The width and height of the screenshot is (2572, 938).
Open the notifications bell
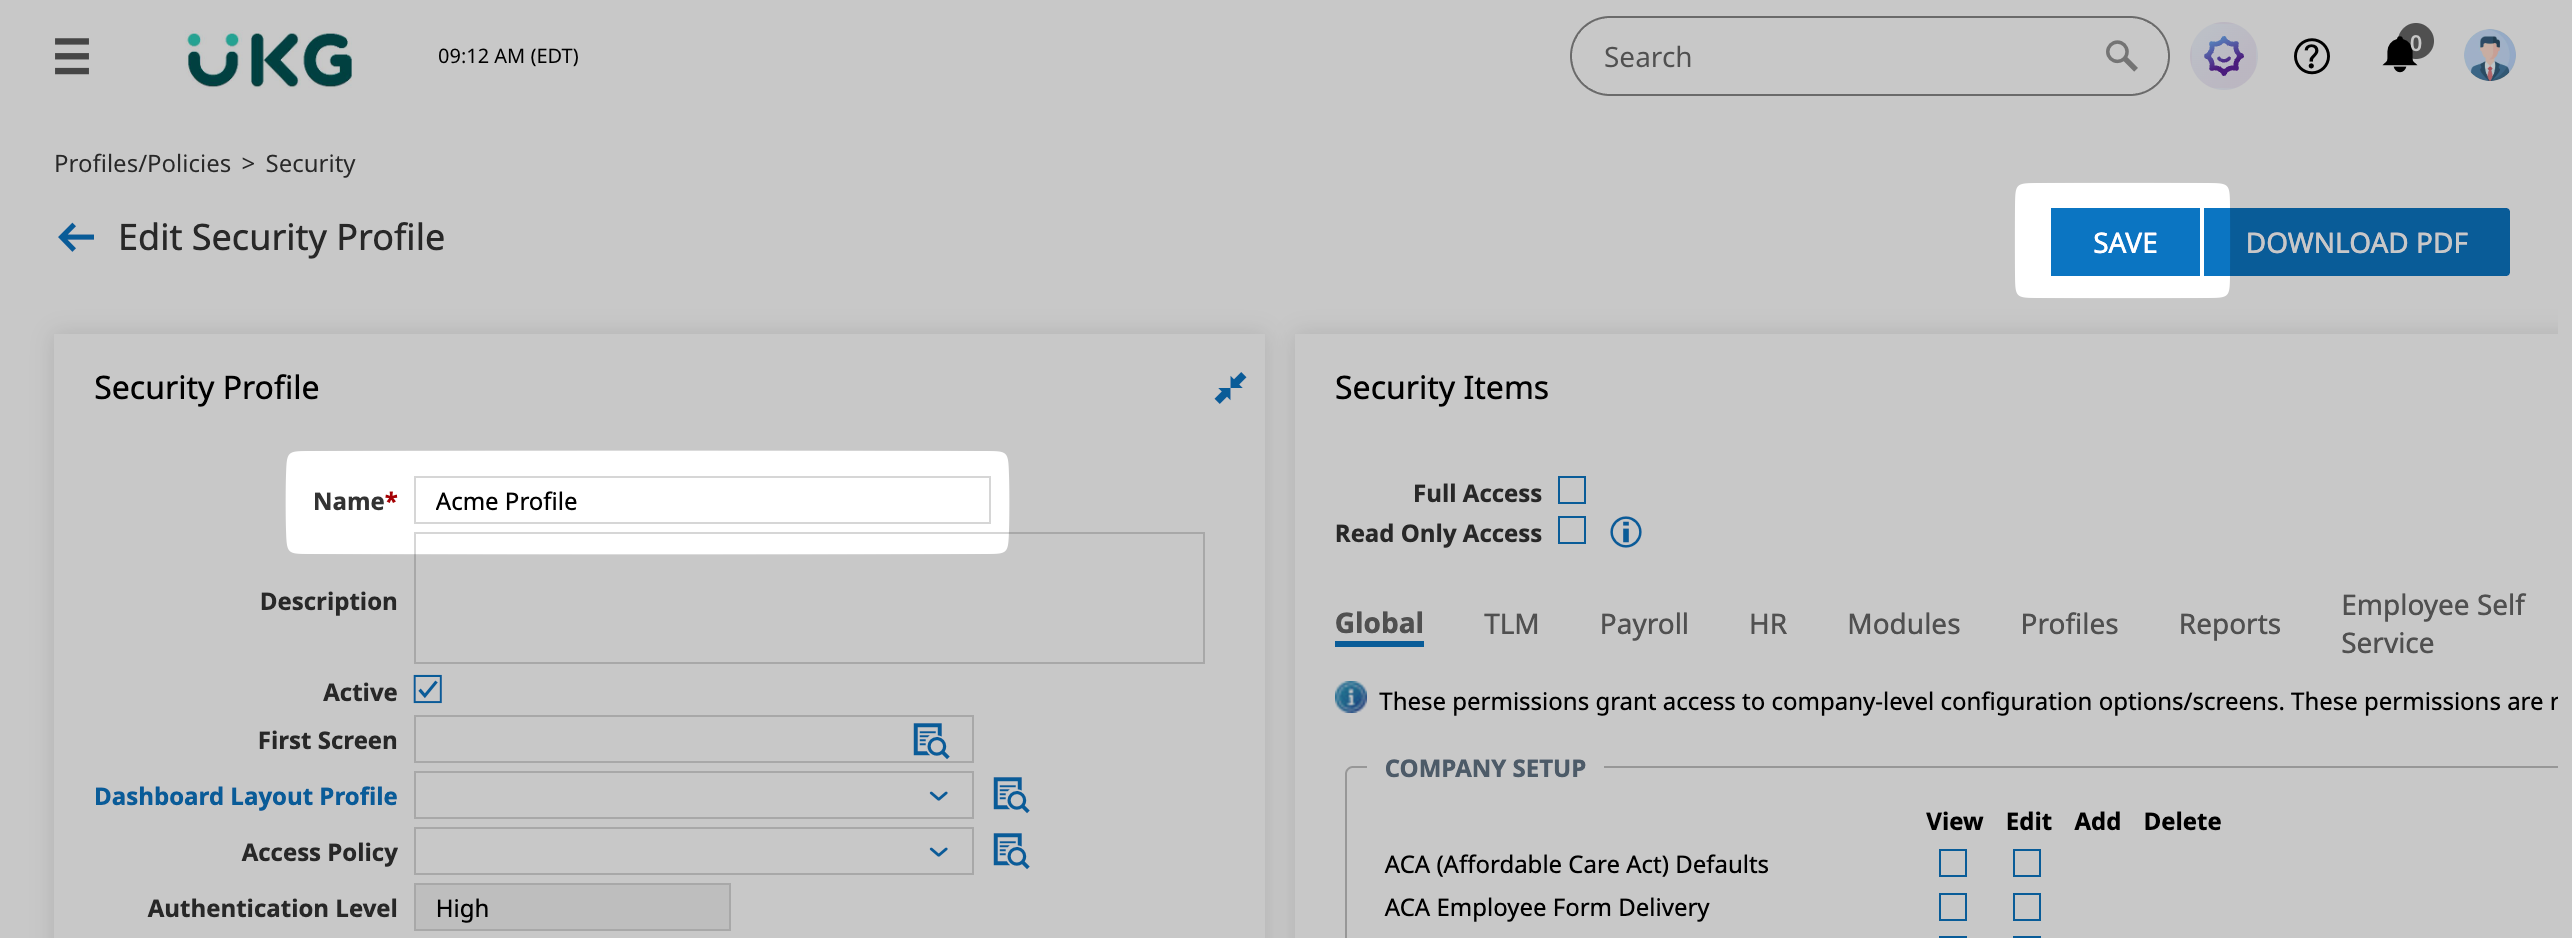tap(2400, 55)
